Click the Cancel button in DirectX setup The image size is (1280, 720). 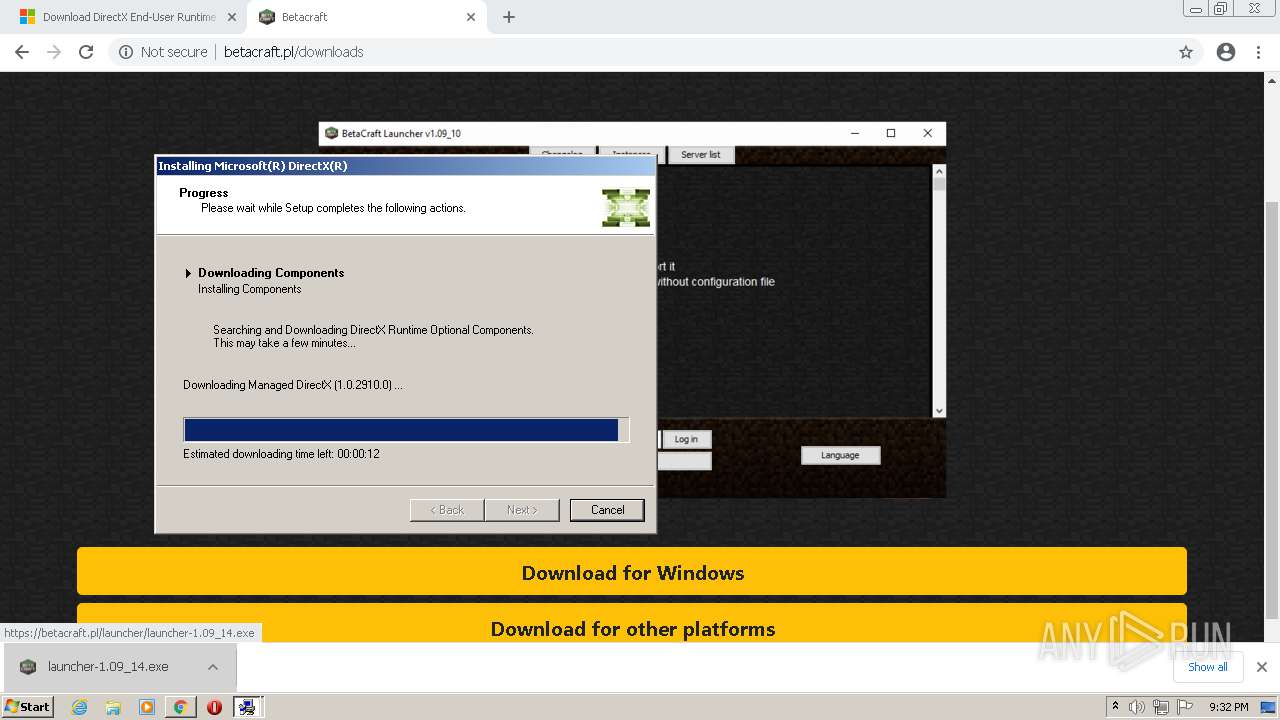tap(607, 510)
